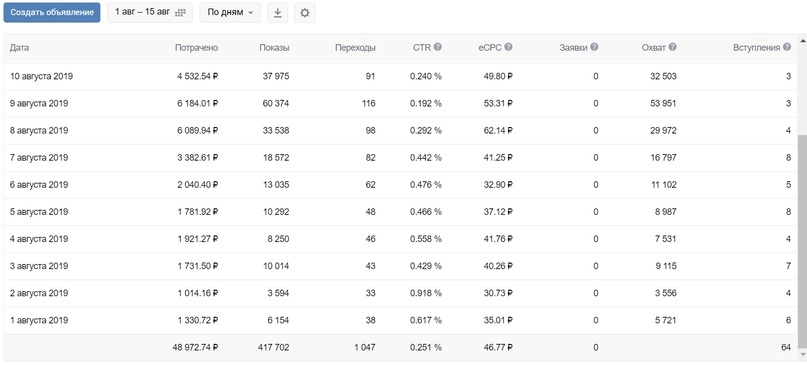
Task: Click the calendar grid icon in date range
Action: click(x=180, y=13)
